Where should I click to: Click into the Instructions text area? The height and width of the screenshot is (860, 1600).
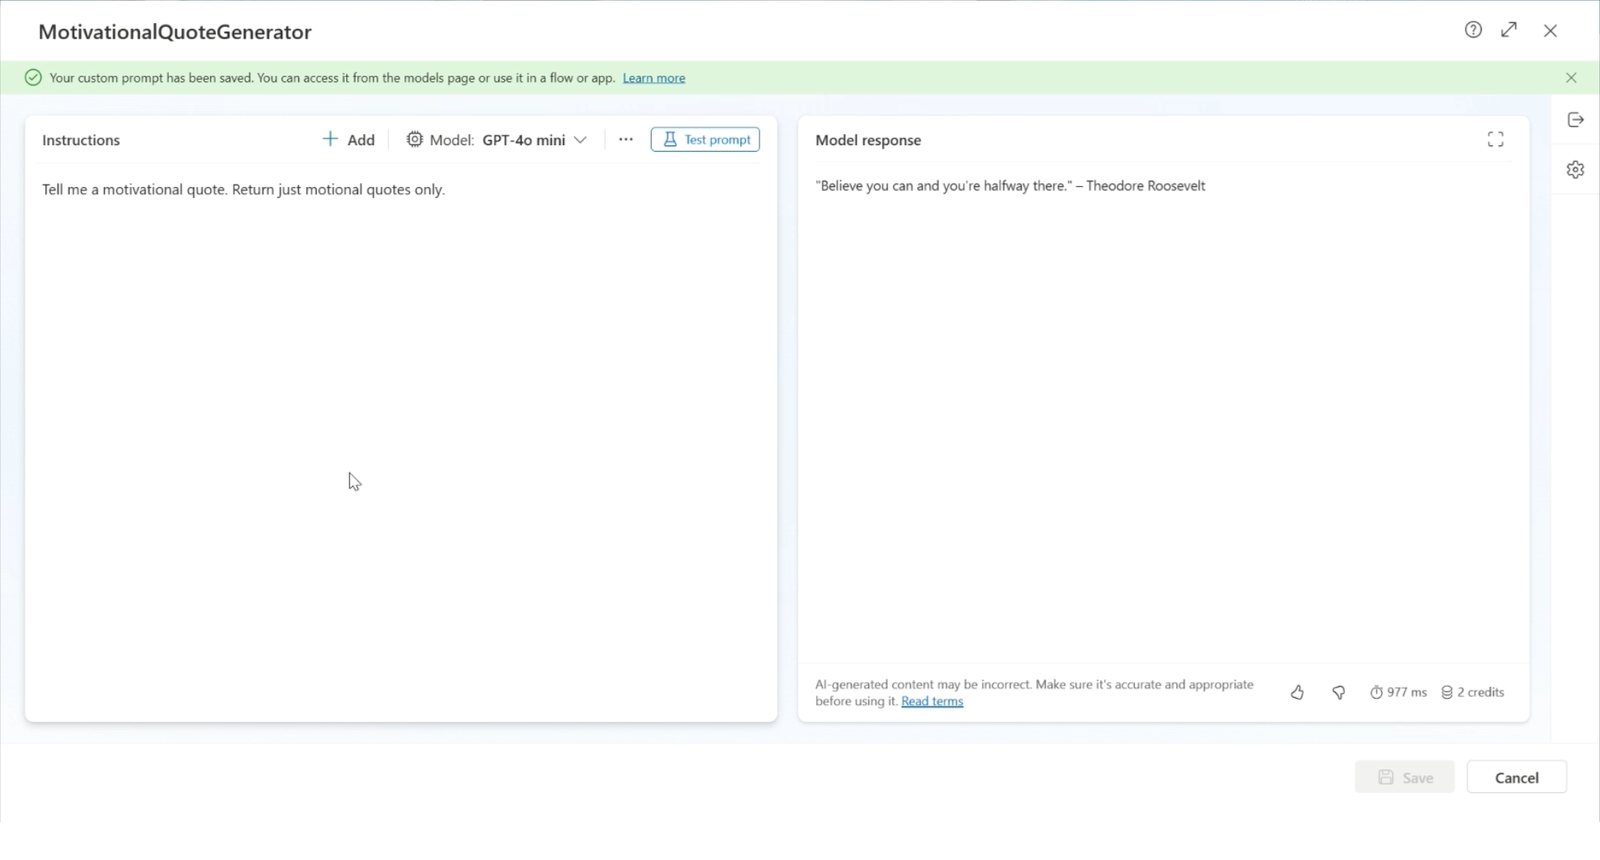coord(400,400)
